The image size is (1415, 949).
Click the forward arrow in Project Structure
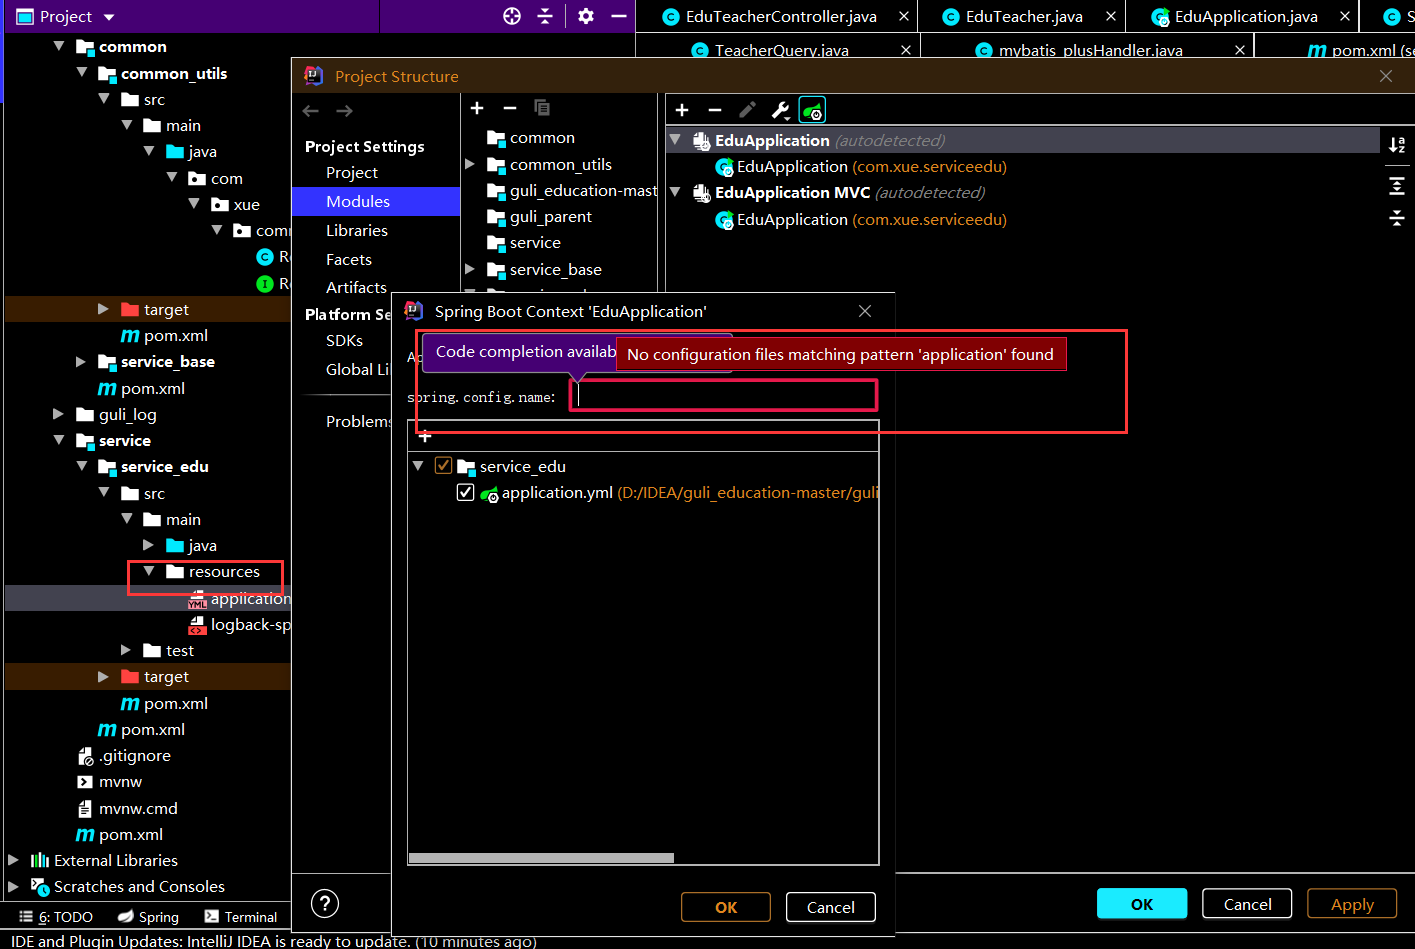click(345, 111)
